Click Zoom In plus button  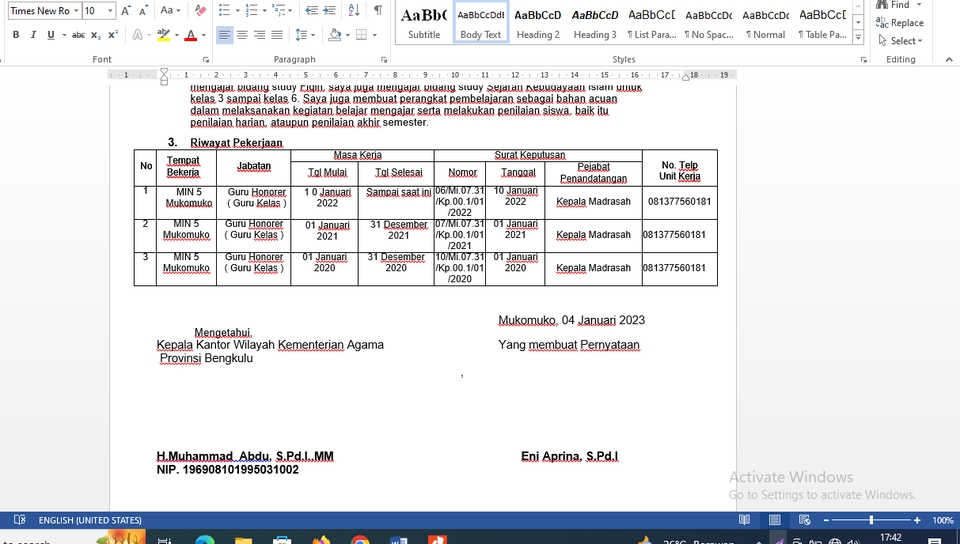917,520
